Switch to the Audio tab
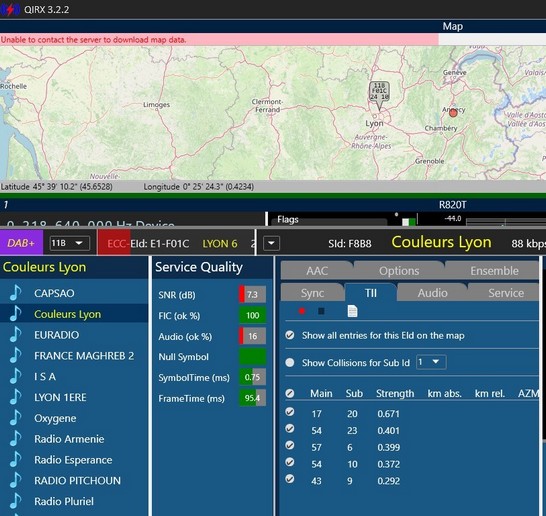546x516 pixels. click(x=432, y=293)
